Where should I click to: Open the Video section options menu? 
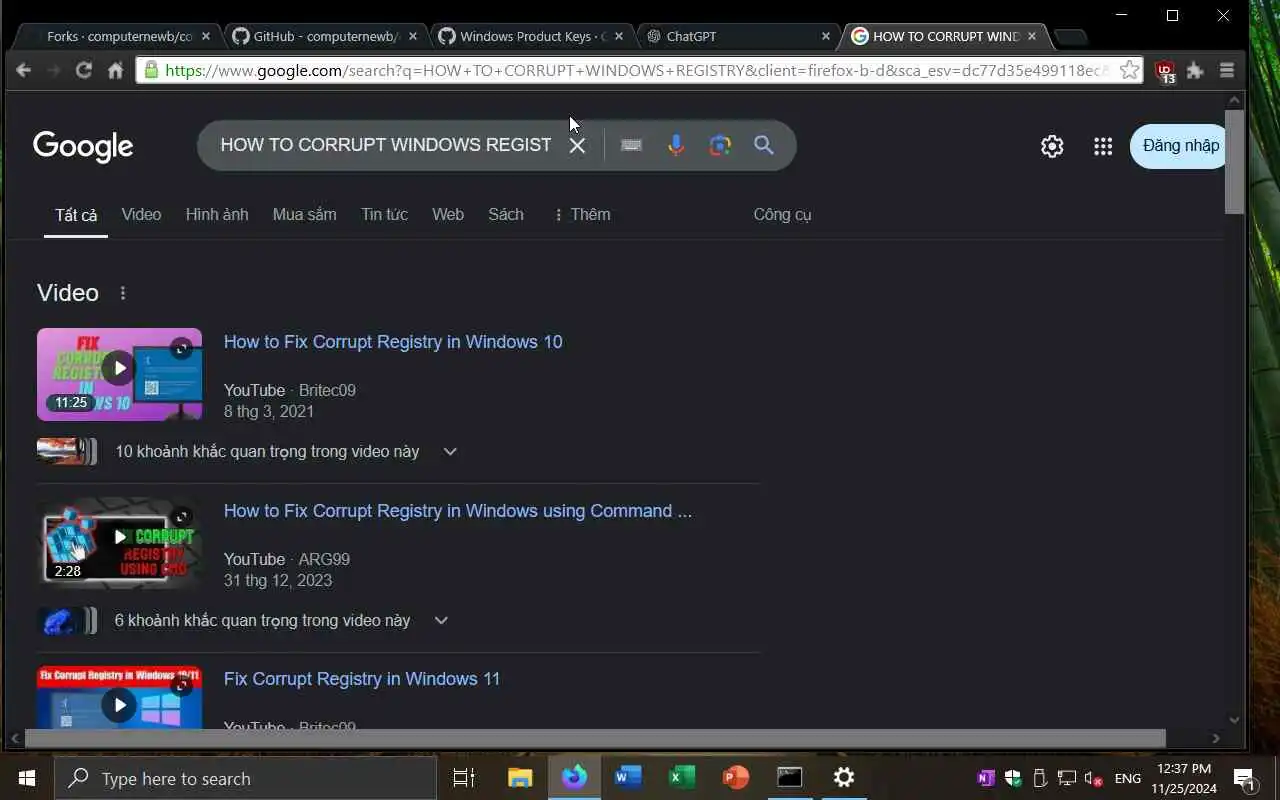click(x=123, y=293)
